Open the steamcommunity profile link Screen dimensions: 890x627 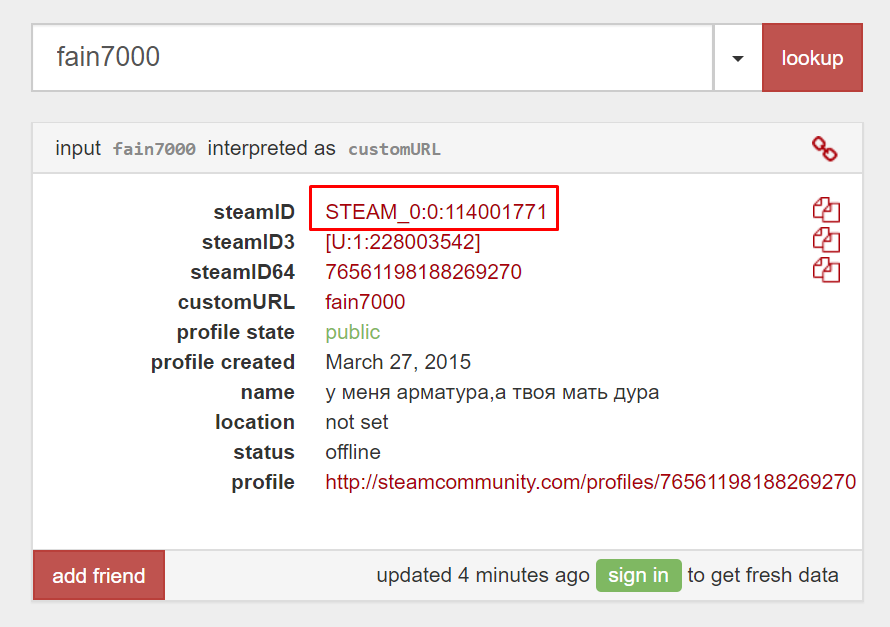590,482
